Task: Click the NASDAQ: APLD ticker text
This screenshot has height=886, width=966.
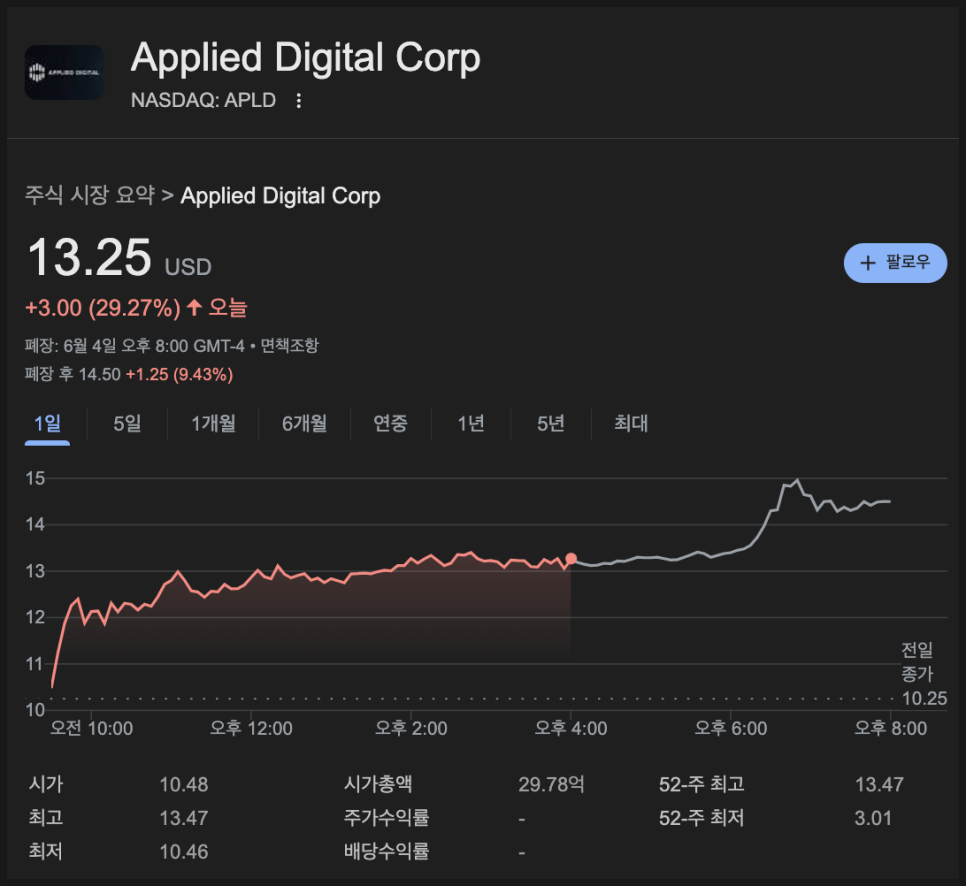Action: [203, 100]
